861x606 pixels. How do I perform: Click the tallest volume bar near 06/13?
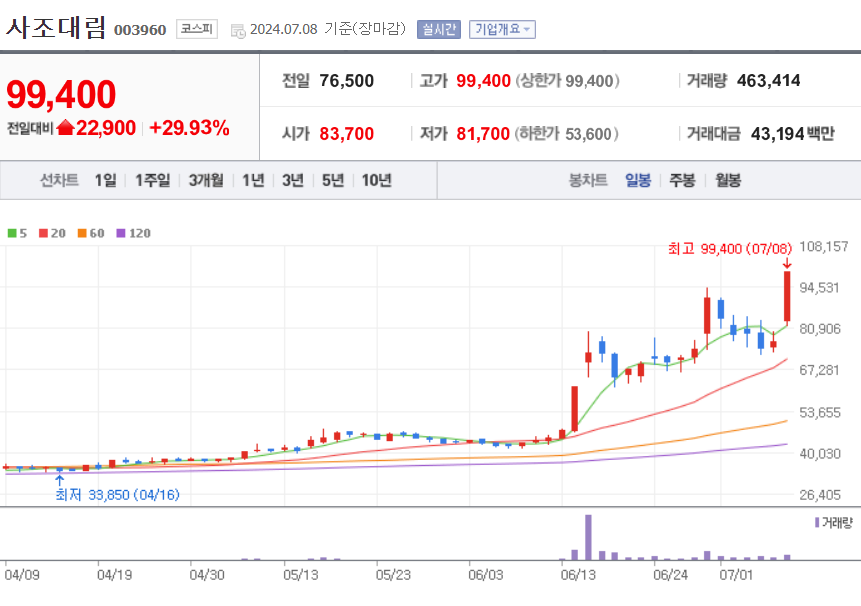(588, 537)
